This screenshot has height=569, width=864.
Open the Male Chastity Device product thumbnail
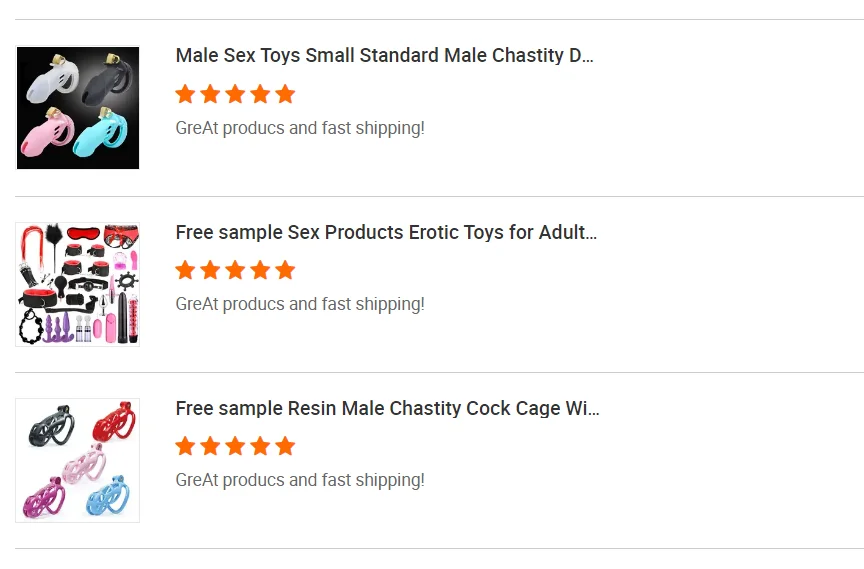pos(78,108)
